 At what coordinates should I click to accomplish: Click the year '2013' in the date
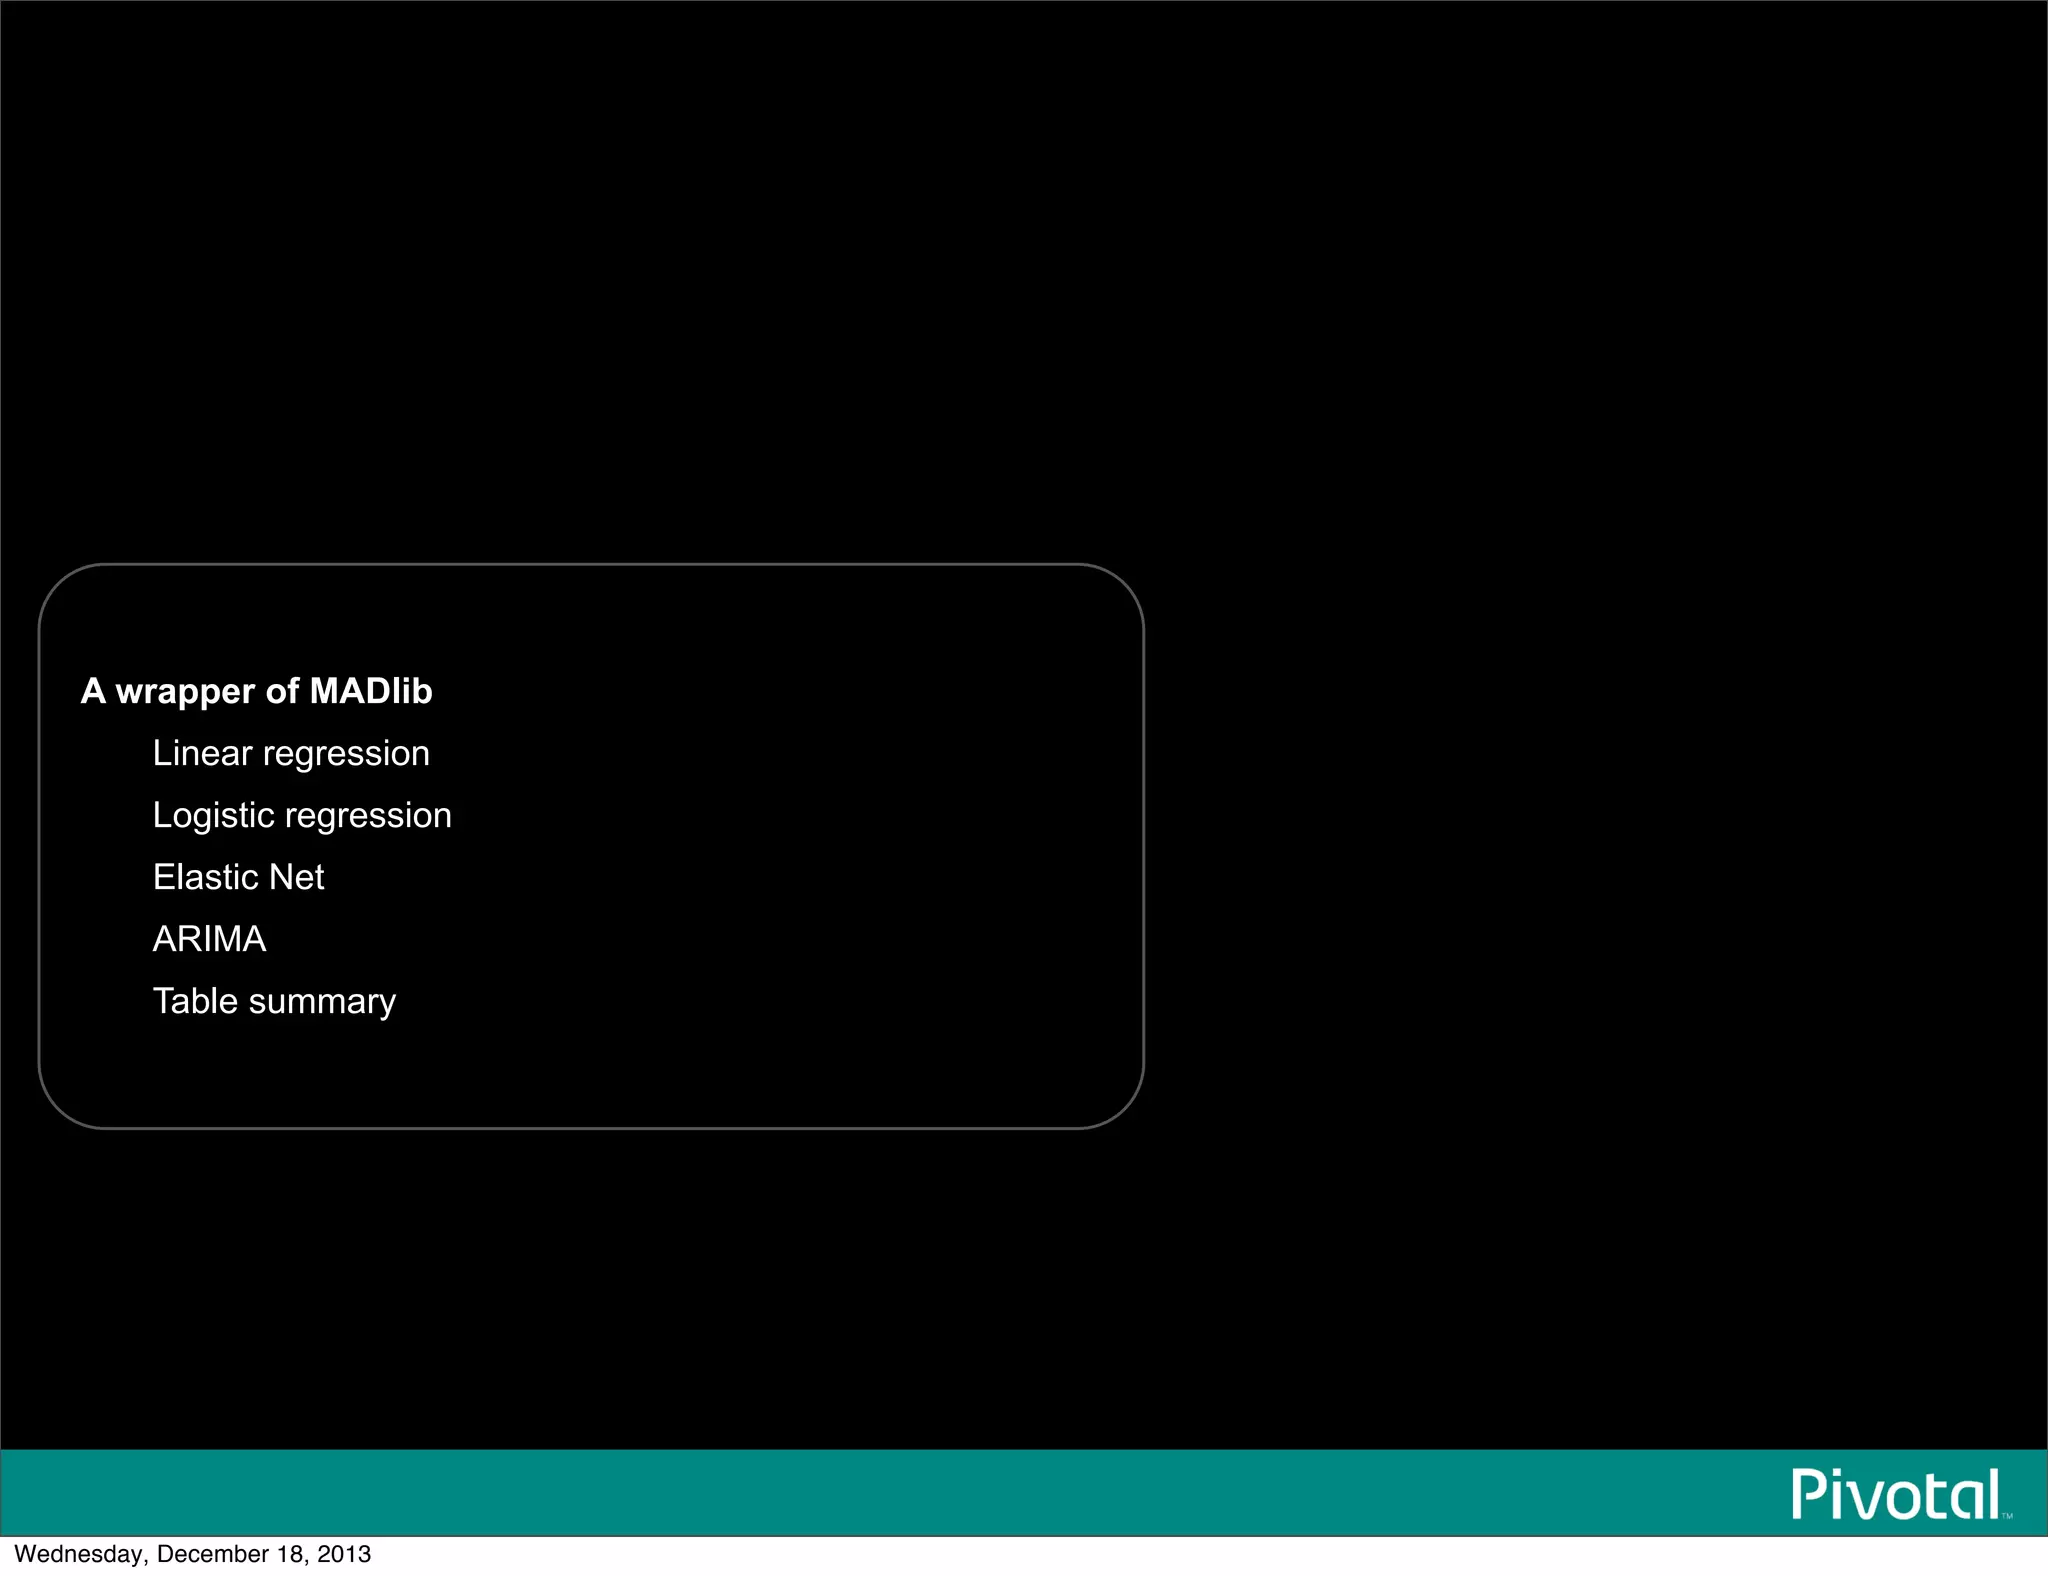click(x=343, y=1554)
